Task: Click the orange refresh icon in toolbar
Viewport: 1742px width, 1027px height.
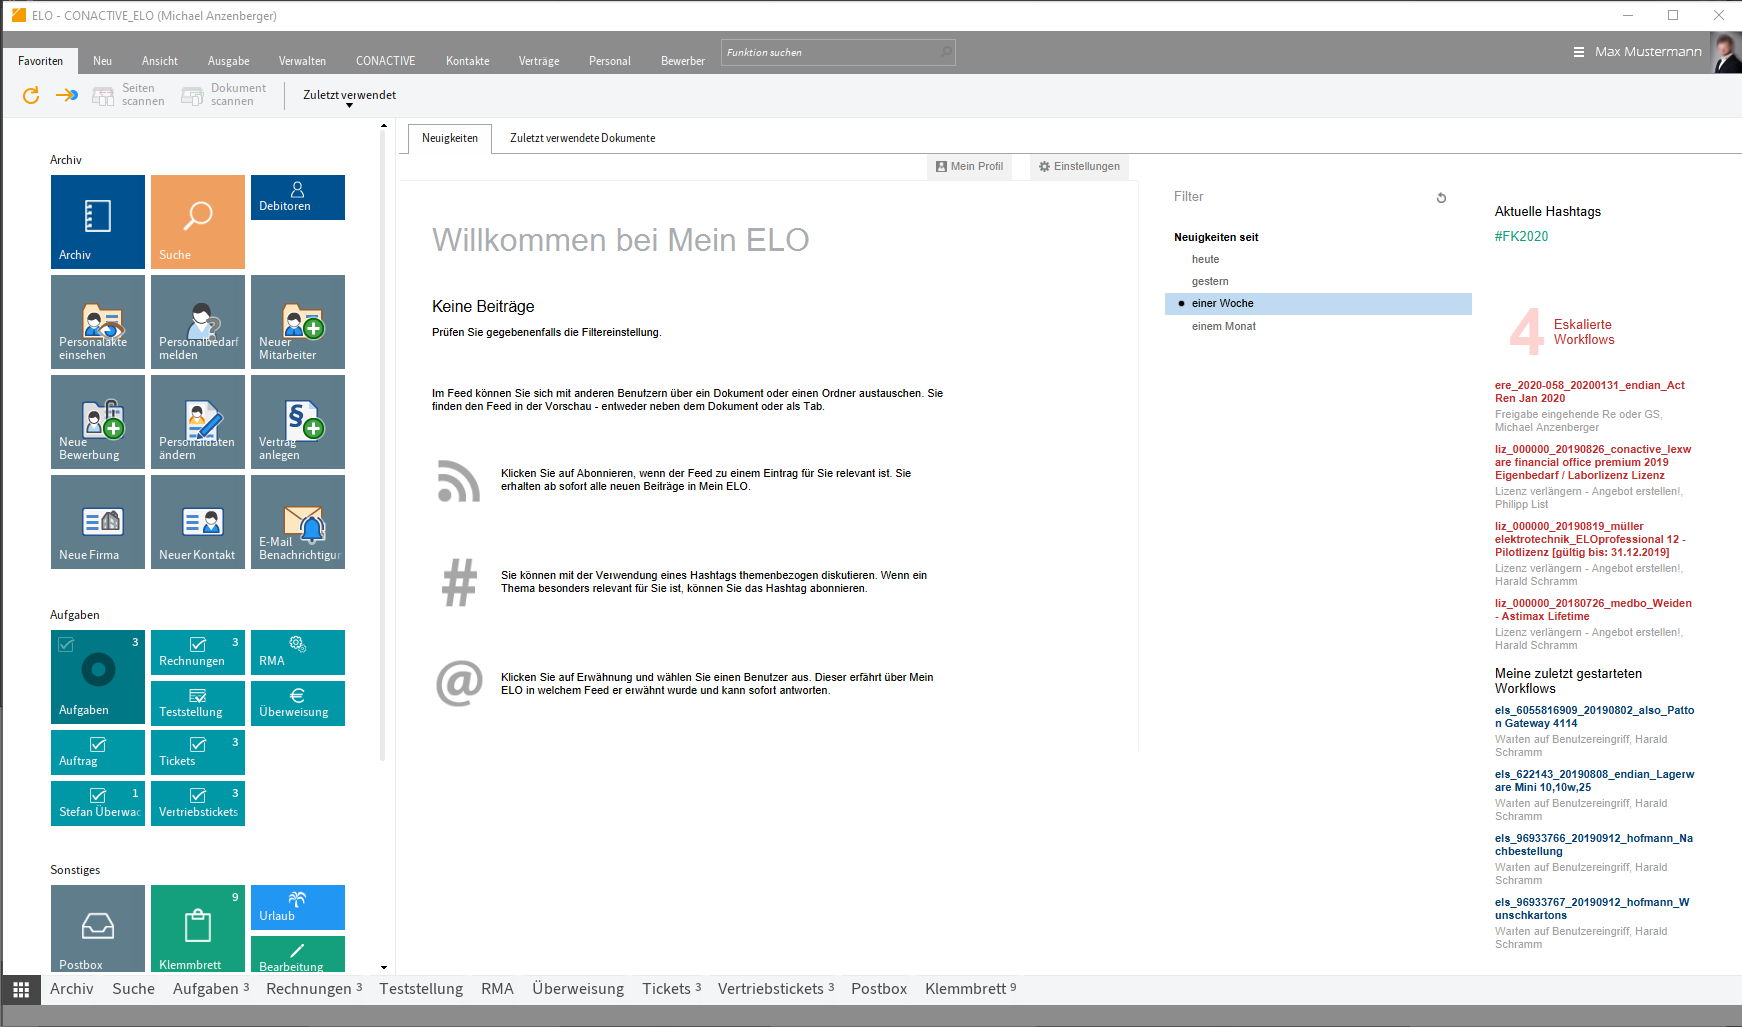Action: coord(31,95)
